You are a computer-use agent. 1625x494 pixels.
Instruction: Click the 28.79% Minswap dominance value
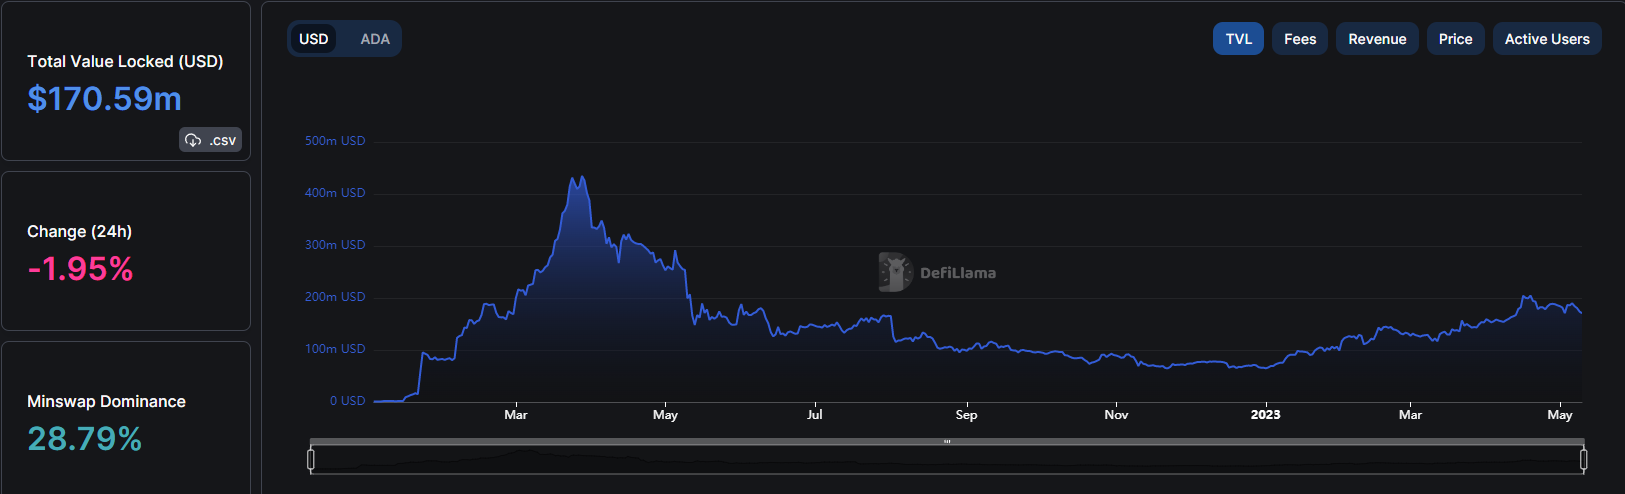(85, 439)
